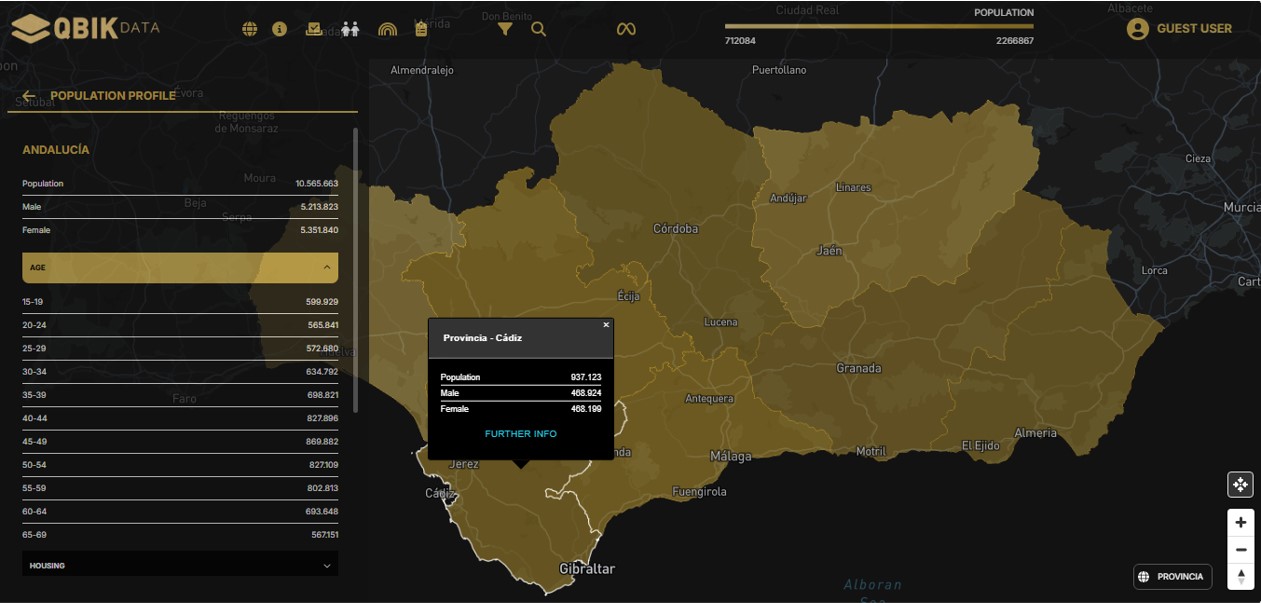1261x603 pixels.
Task: Select the people demographics icon
Action: [x=350, y=29]
